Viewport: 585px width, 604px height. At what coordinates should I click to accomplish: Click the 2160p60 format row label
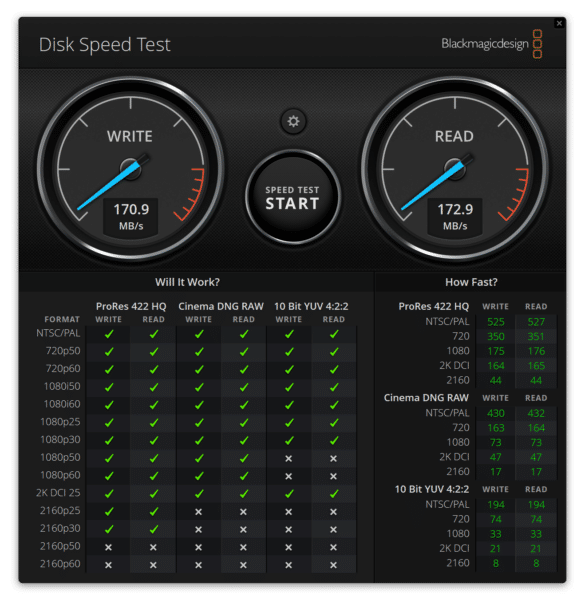pos(60,564)
